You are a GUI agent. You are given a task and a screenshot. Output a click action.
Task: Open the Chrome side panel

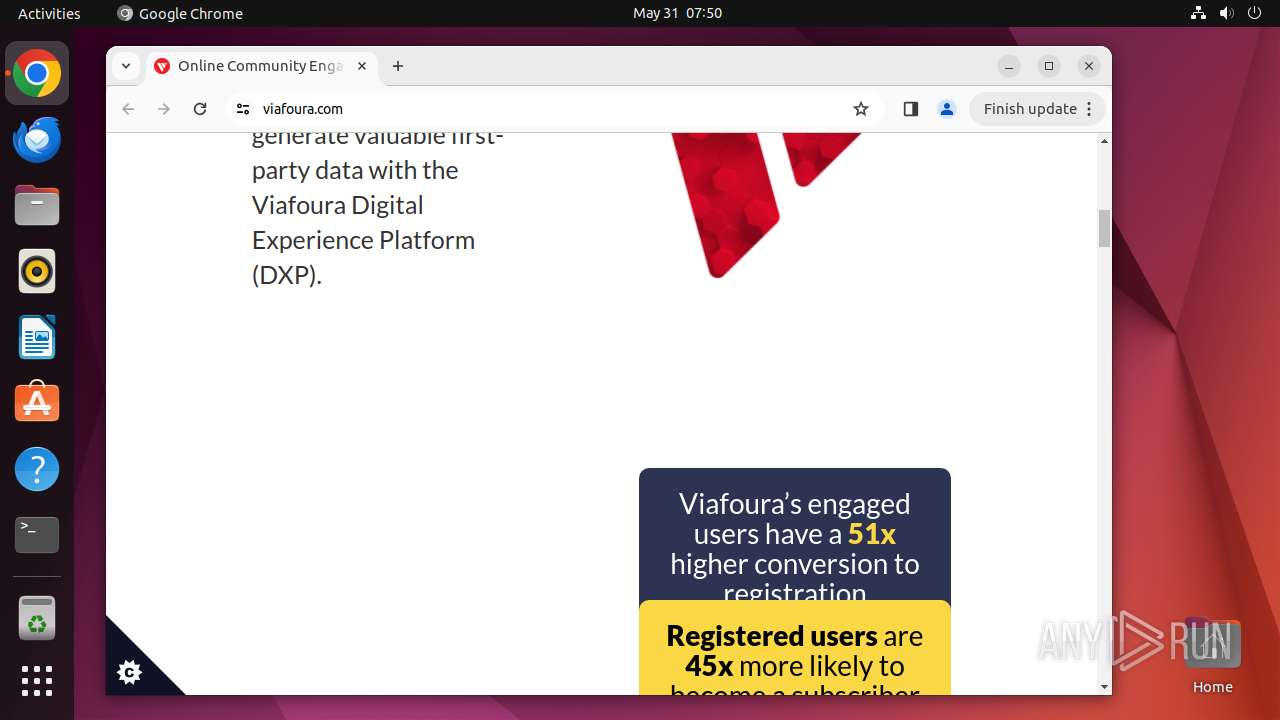pos(910,109)
